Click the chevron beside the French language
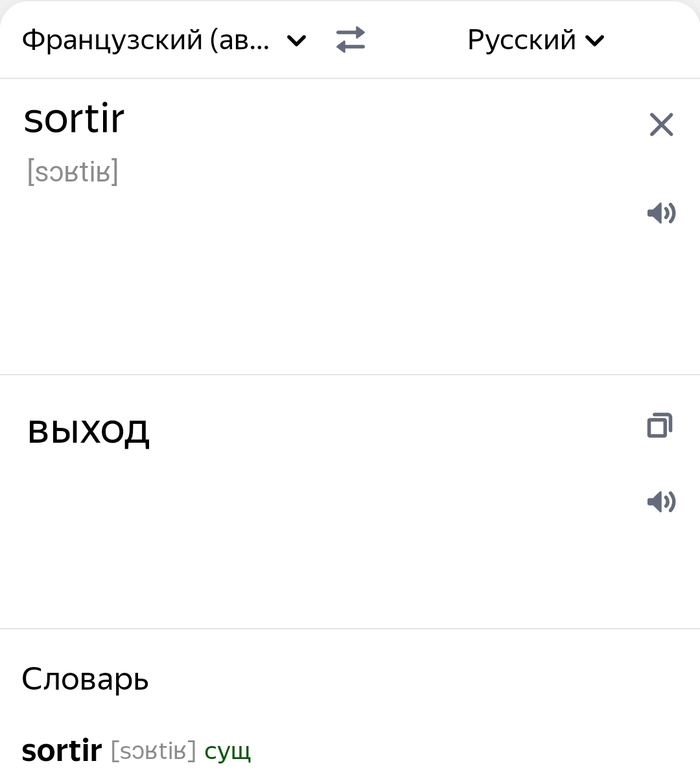This screenshot has height=783, width=700. click(x=296, y=41)
